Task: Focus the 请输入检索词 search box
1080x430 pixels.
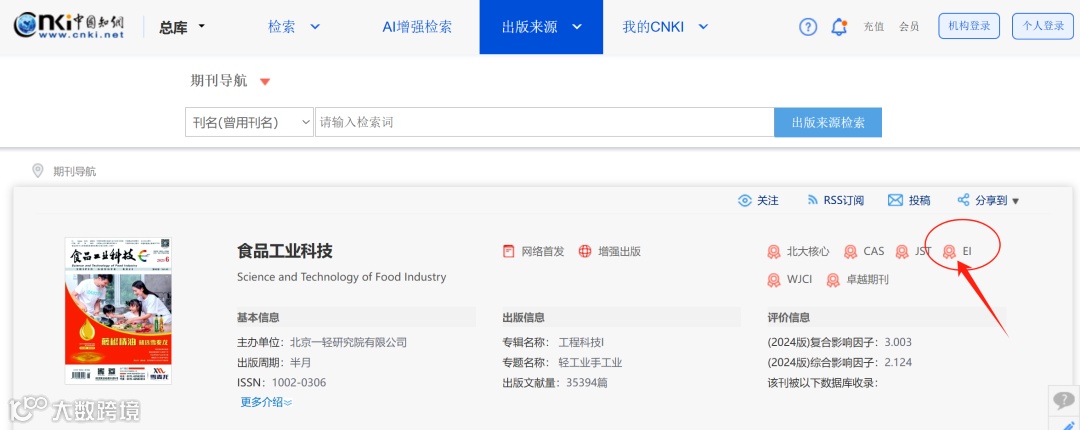Action: coord(544,122)
